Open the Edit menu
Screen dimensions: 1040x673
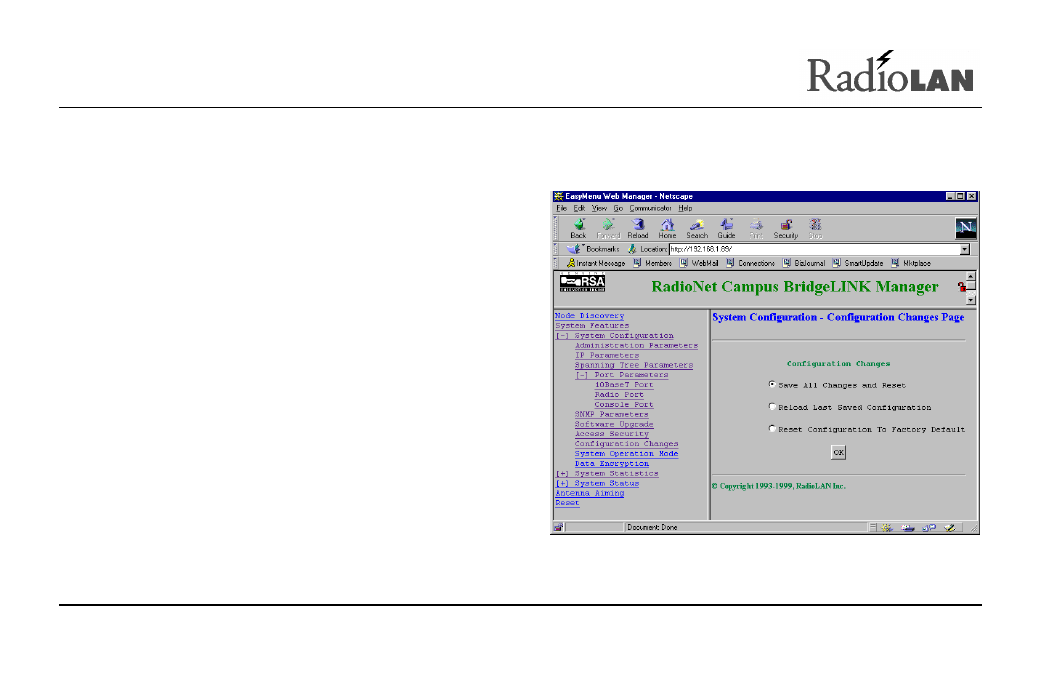coord(579,208)
